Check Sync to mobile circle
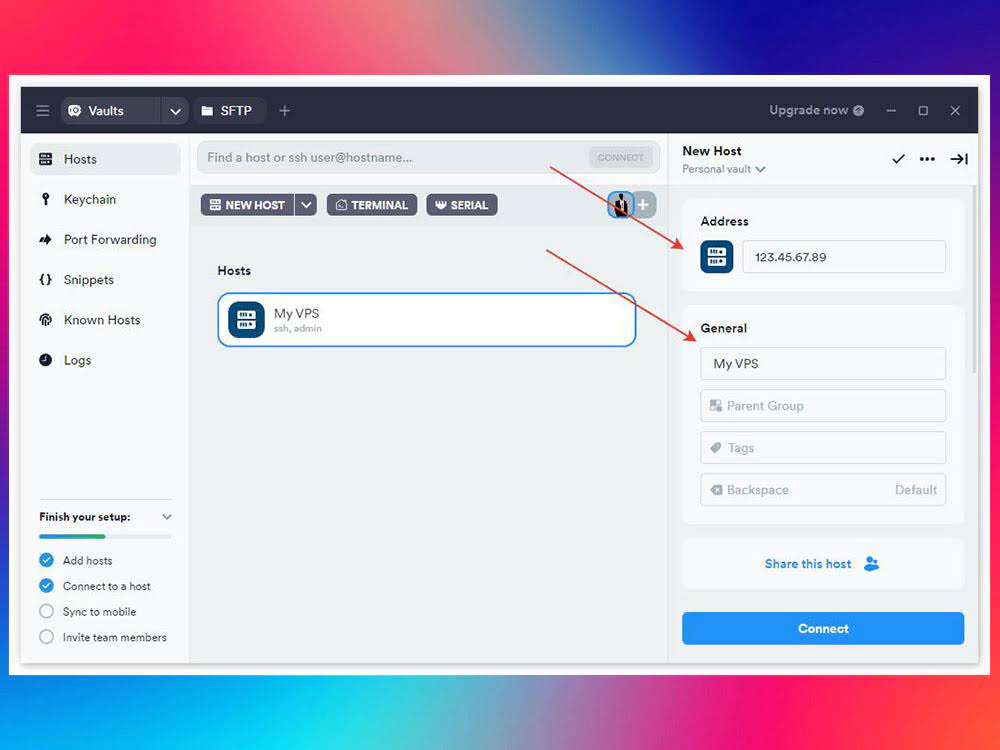 (46, 611)
